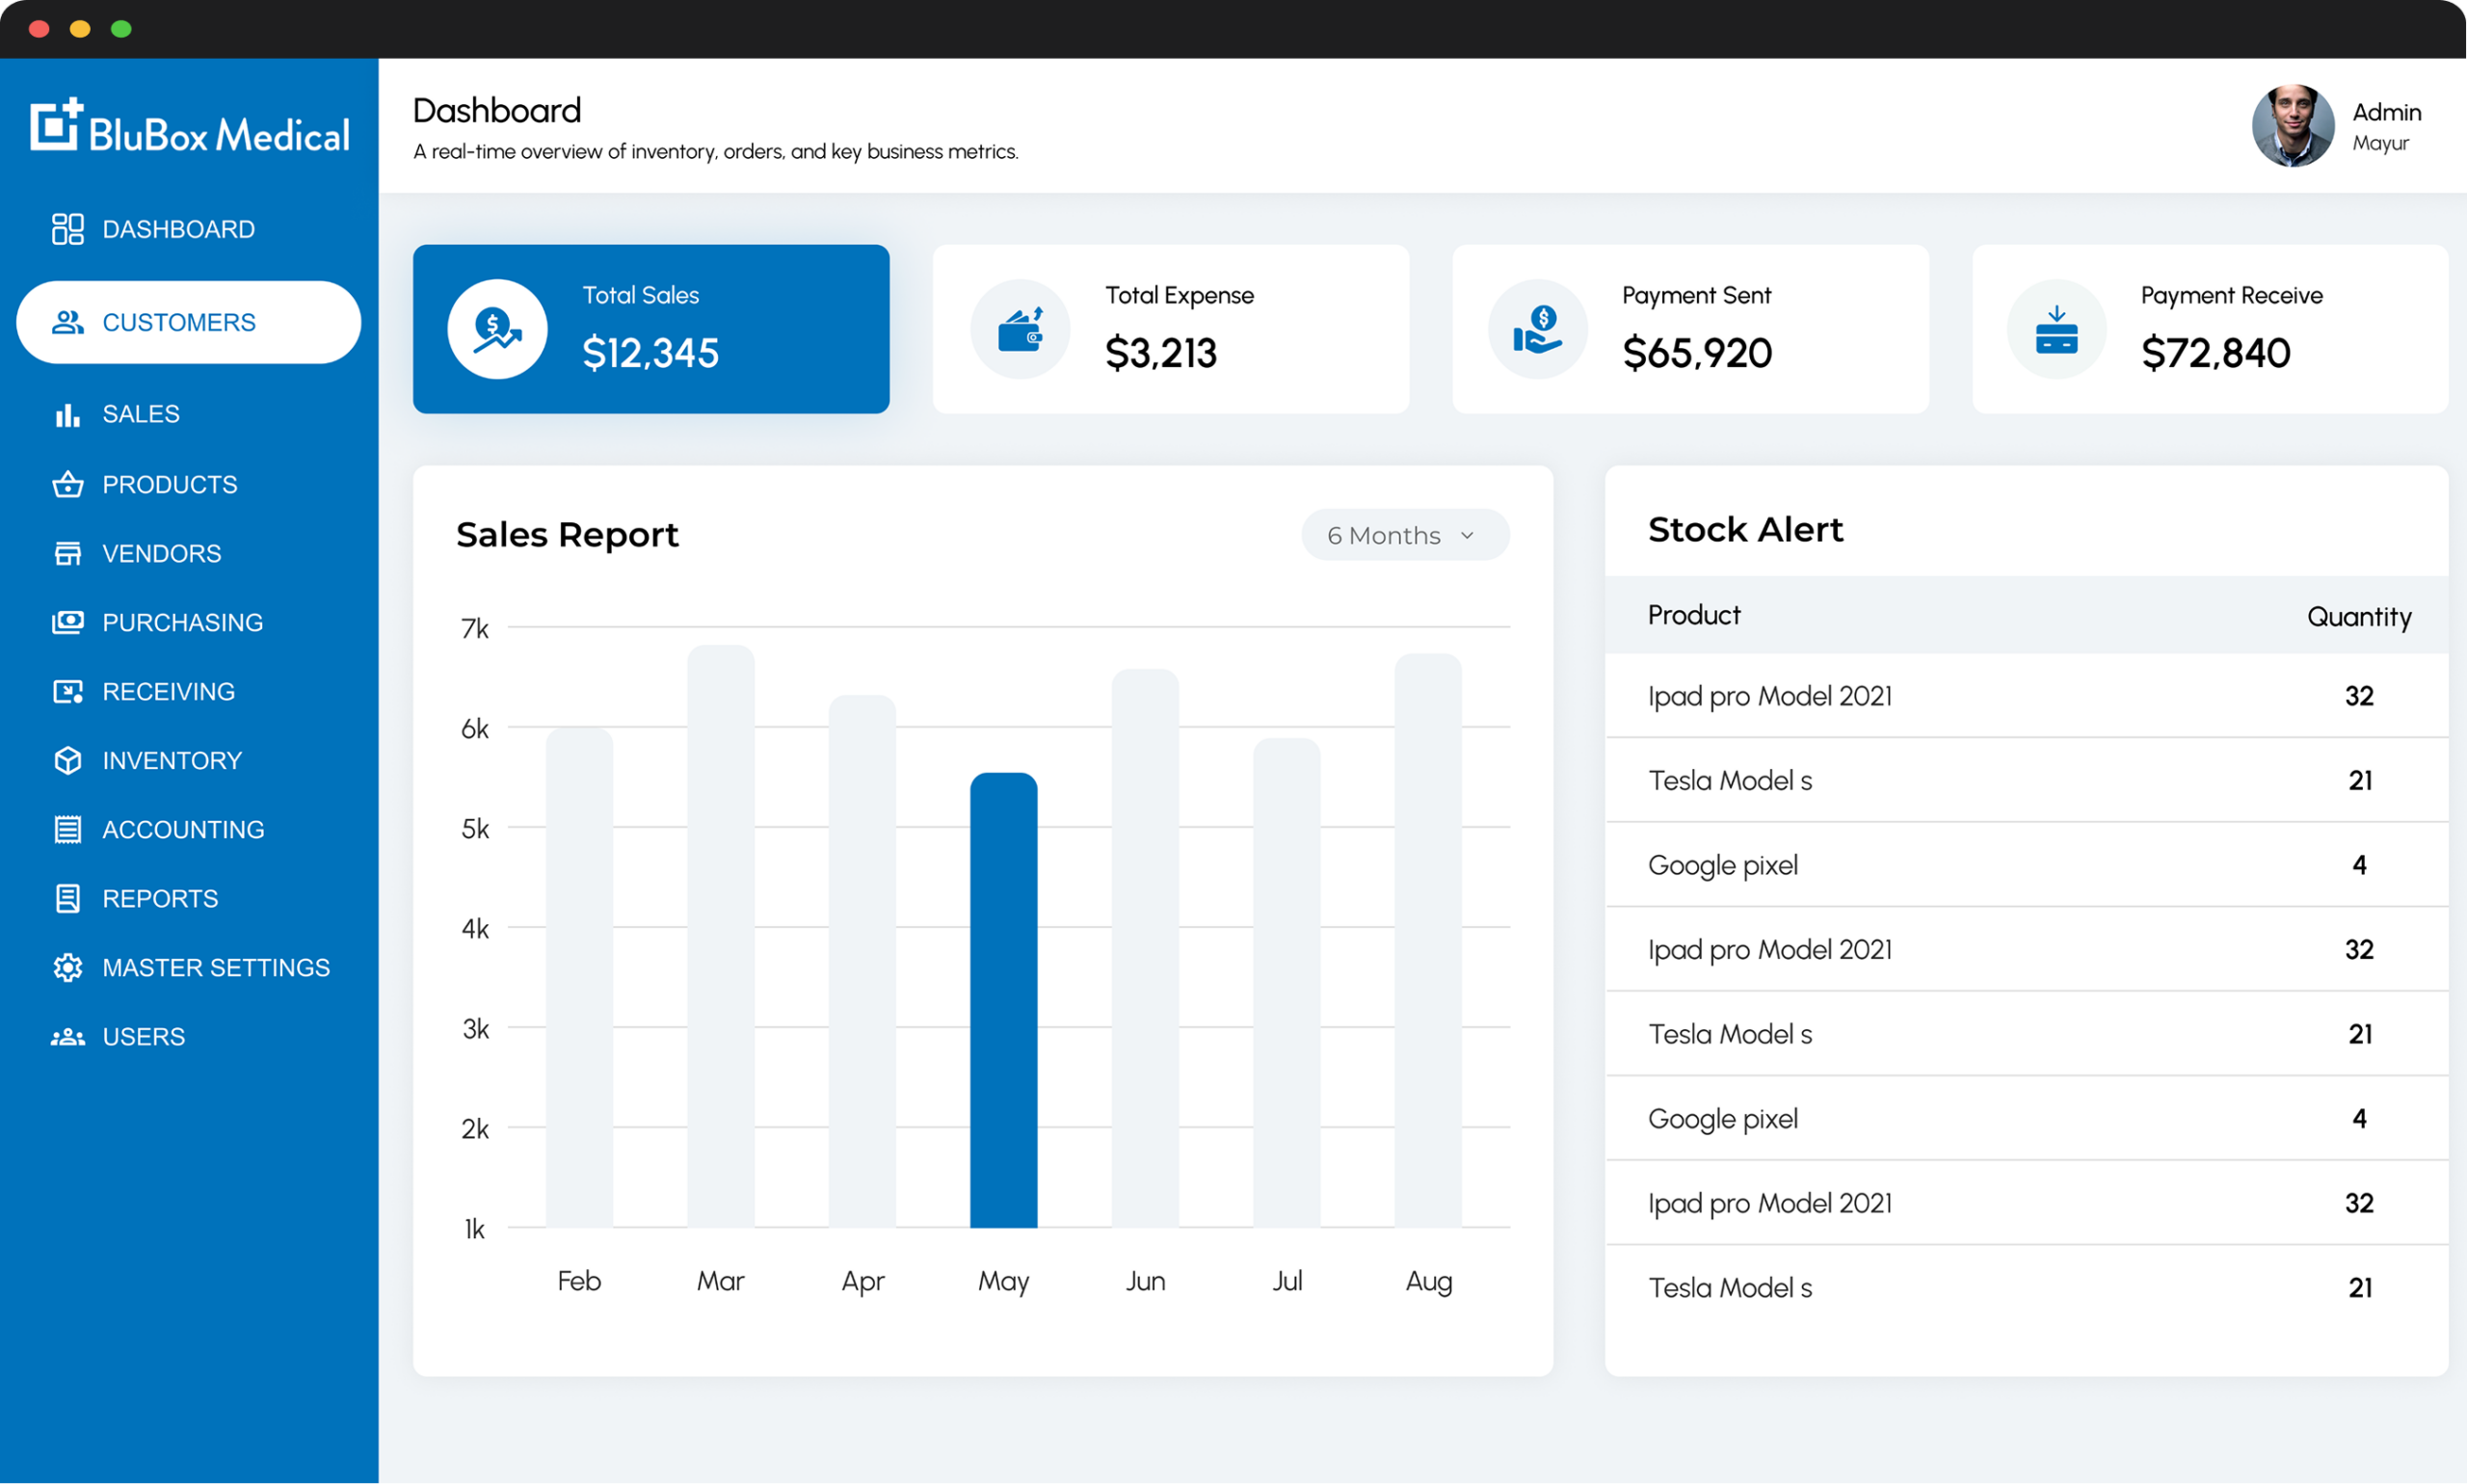Click the BluBox Medical logo
The height and width of the screenshot is (1484, 2467).
point(190,128)
